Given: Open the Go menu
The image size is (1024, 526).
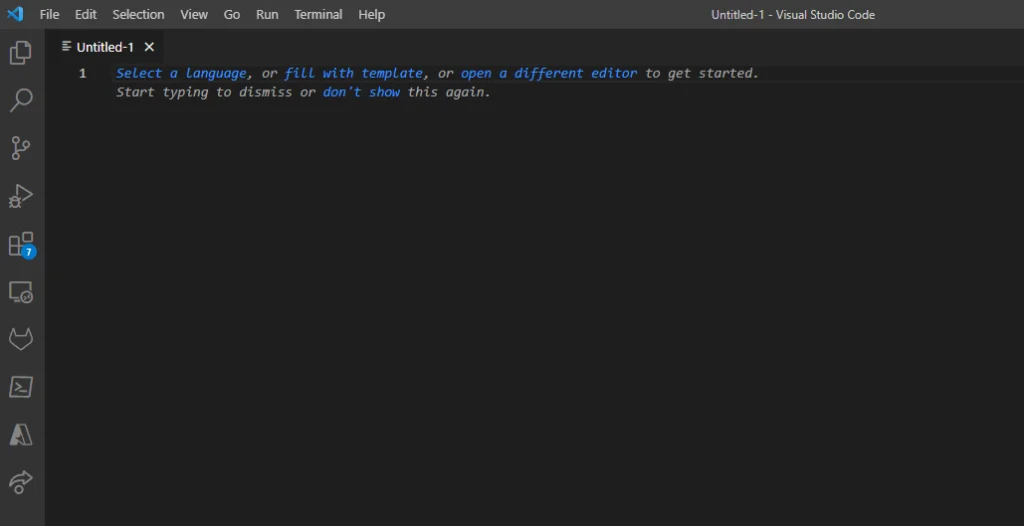Looking at the screenshot, I should pos(232,14).
